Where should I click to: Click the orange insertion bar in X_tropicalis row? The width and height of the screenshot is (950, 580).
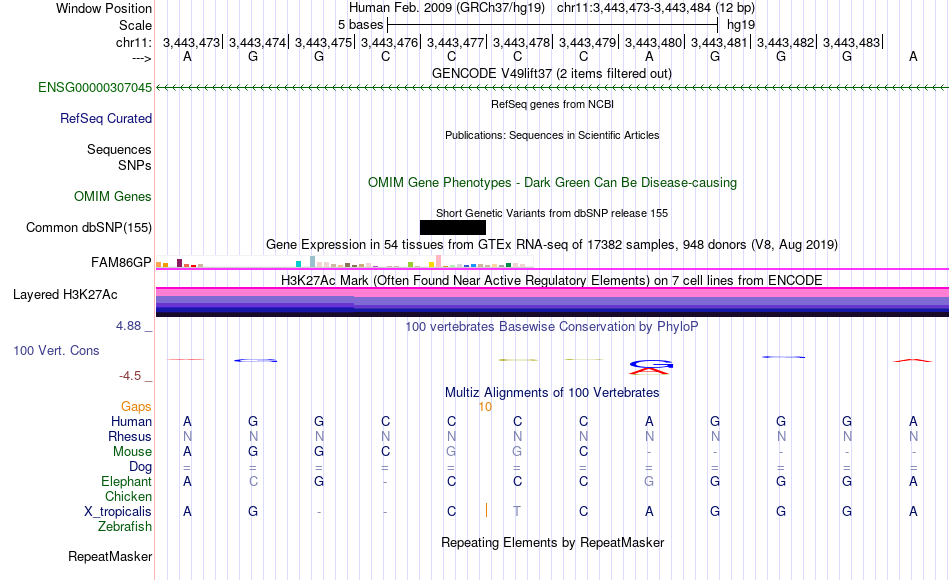pos(487,510)
